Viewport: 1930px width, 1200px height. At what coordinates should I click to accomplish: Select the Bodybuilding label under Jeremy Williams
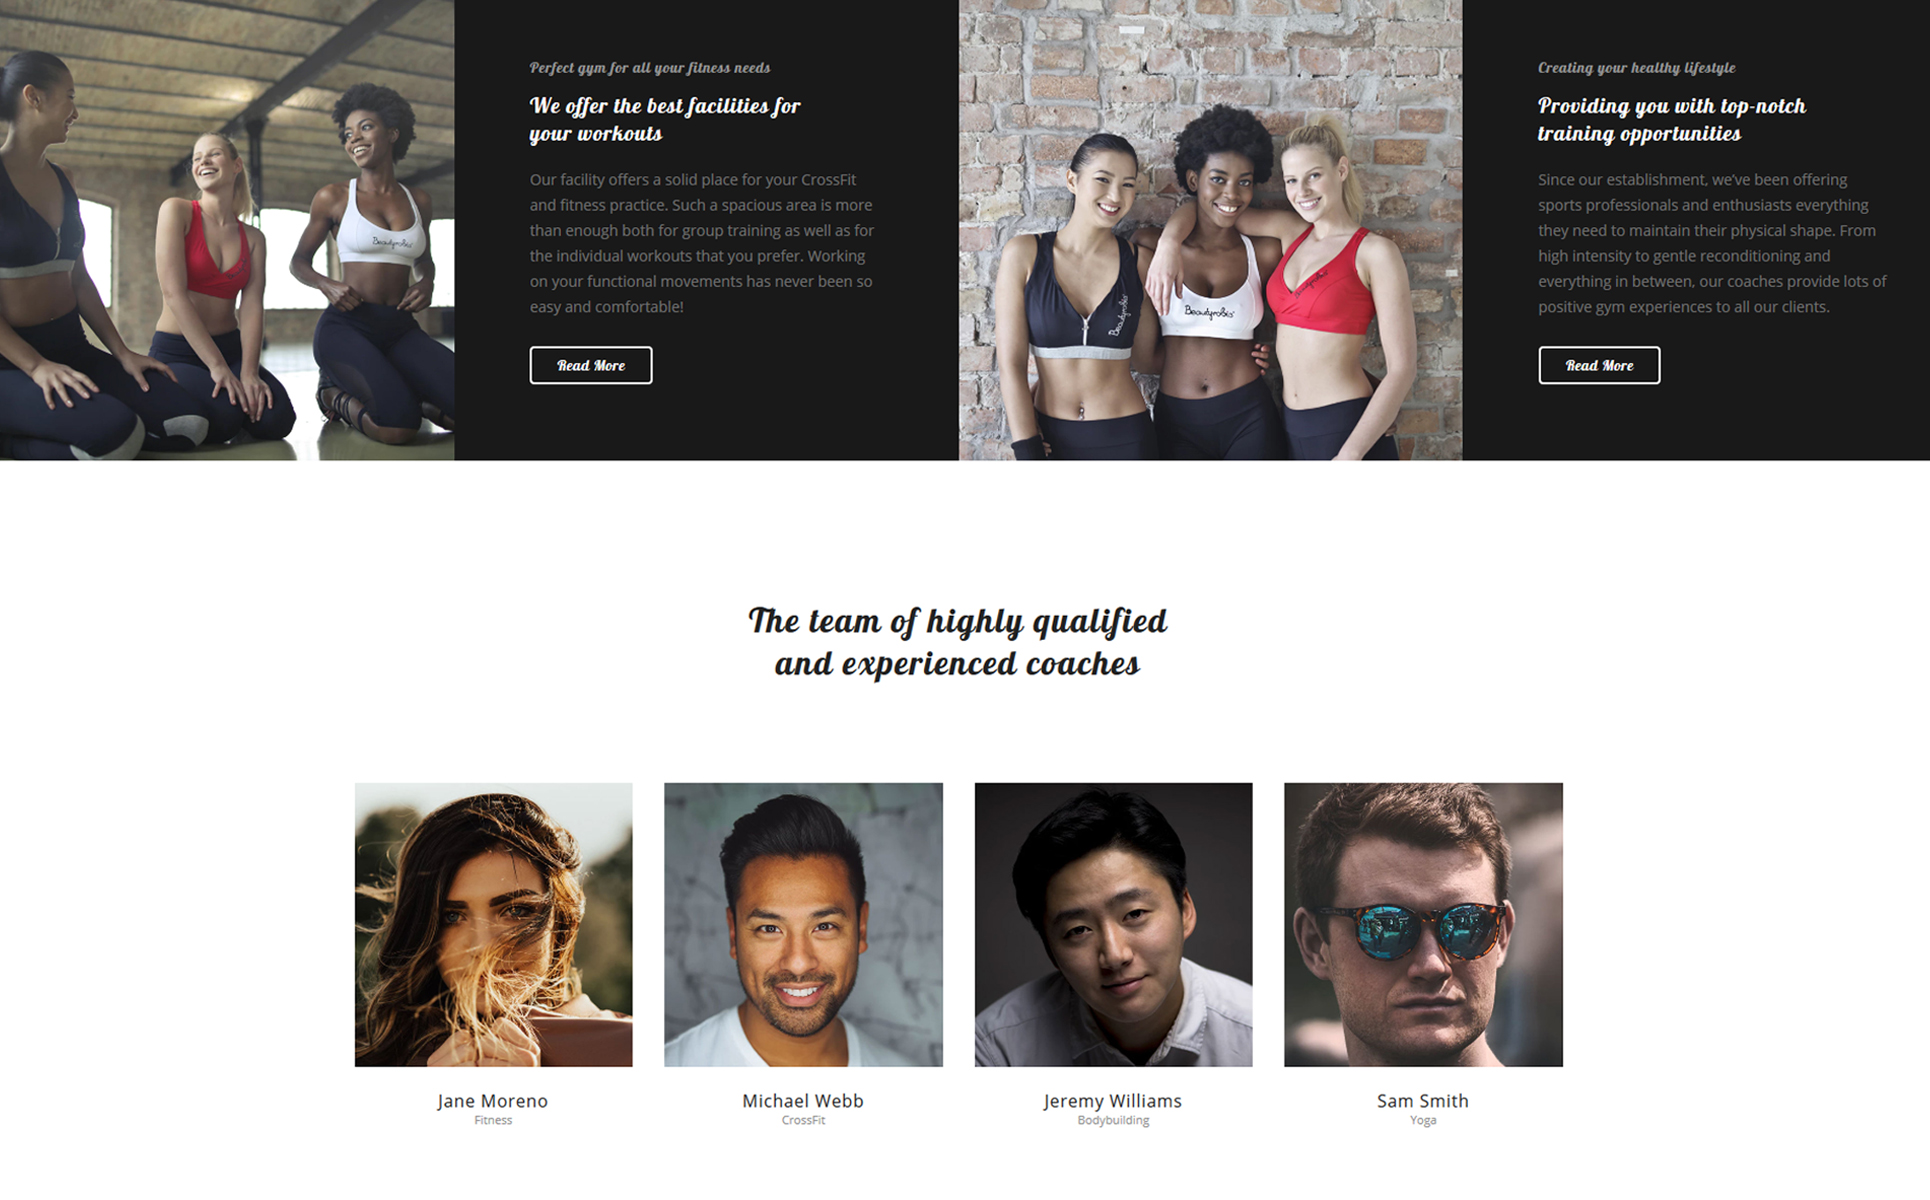tap(1113, 1120)
